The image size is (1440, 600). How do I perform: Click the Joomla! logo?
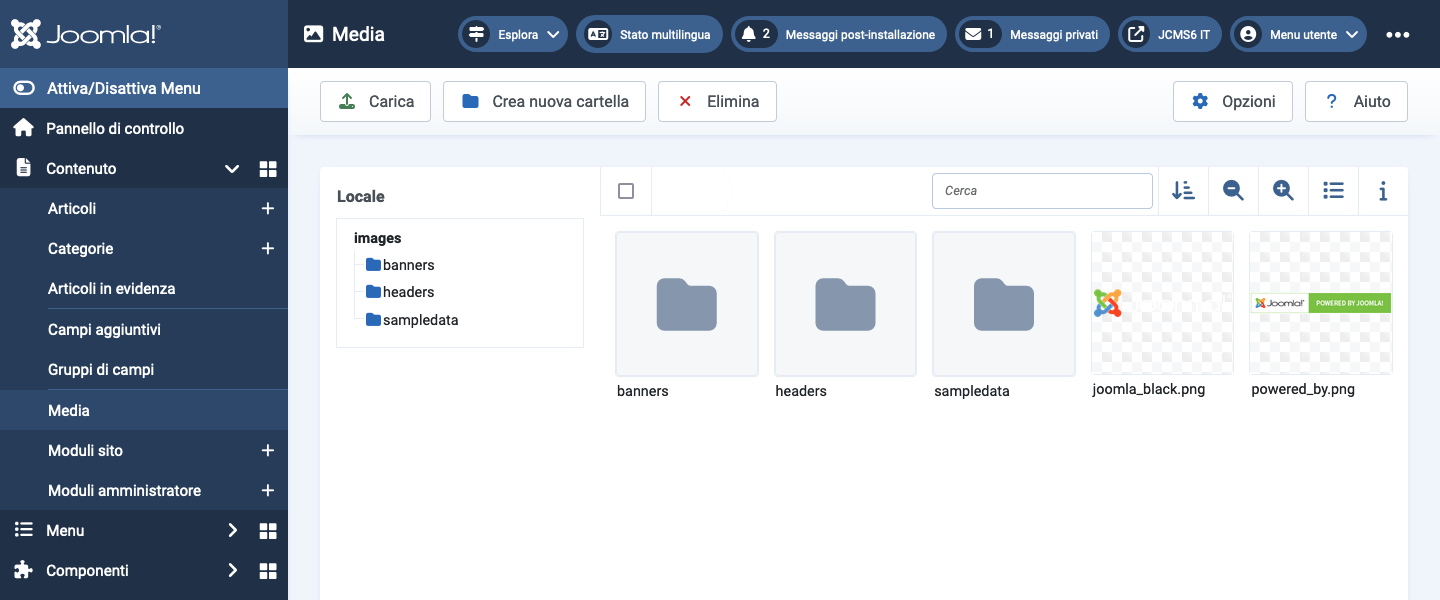pos(86,35)
